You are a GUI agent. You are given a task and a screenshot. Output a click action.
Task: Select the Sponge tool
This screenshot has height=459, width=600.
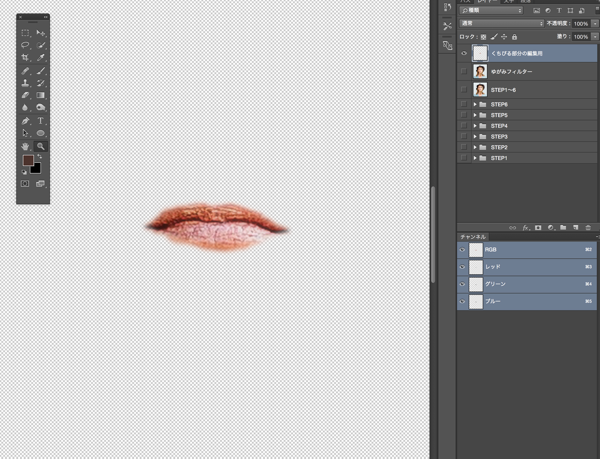(x=41, y=107)
